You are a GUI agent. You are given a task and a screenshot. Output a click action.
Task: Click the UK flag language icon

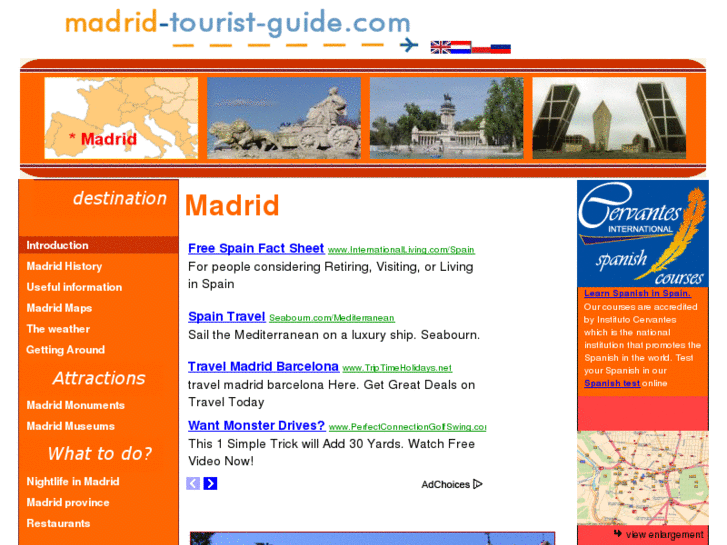440,47
